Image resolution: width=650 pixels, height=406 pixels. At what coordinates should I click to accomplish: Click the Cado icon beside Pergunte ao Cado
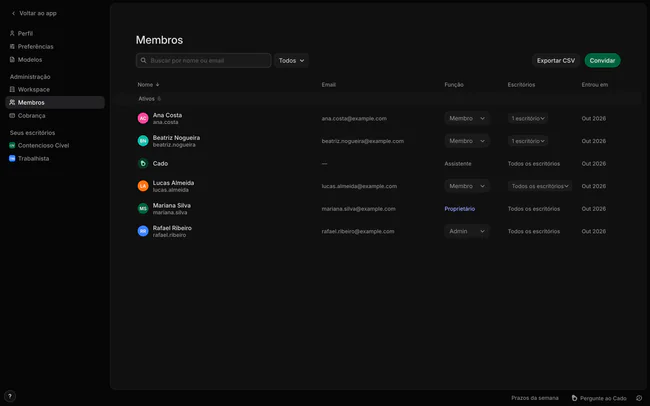tap(574, 398)
